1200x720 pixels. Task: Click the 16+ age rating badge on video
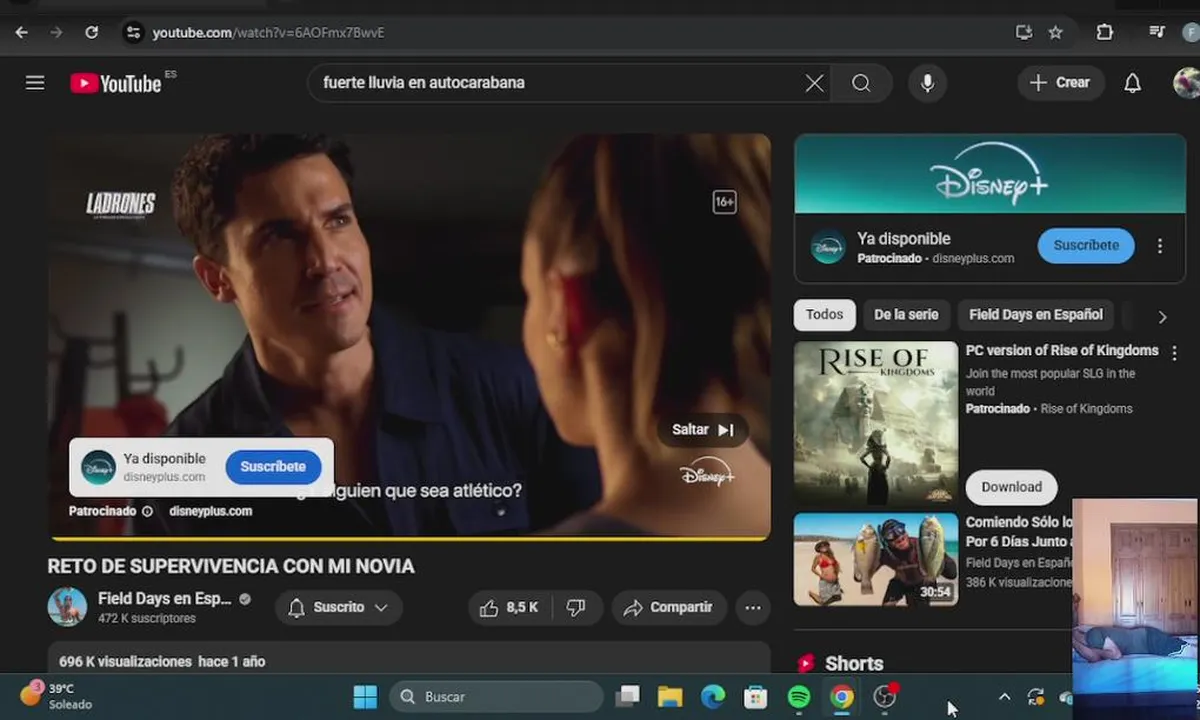(724, 202)
